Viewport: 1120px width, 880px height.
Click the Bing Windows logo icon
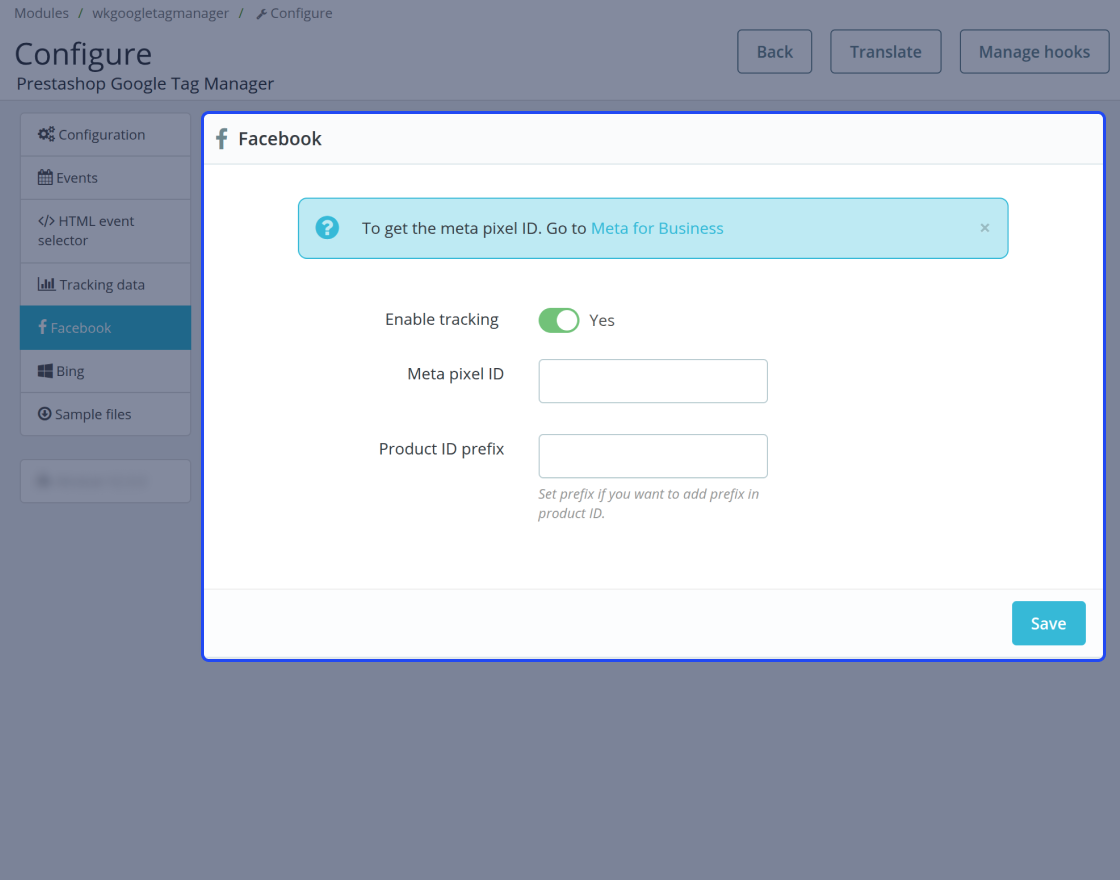45,371
